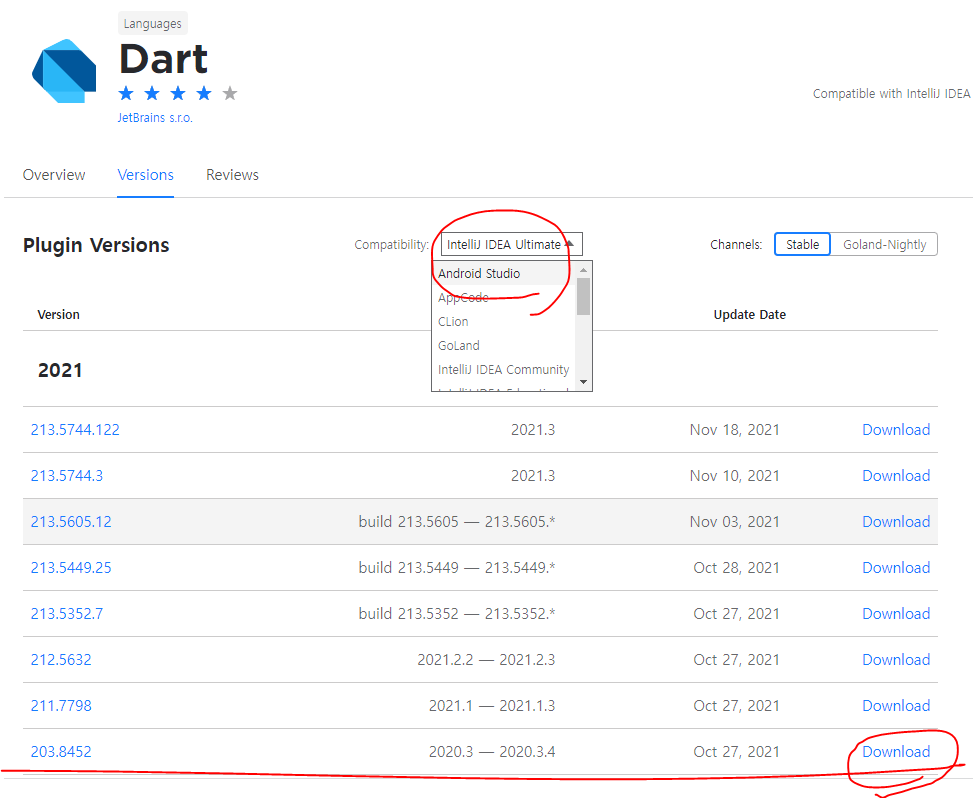
Task: Click the Version column header
Action: [58, 315]
